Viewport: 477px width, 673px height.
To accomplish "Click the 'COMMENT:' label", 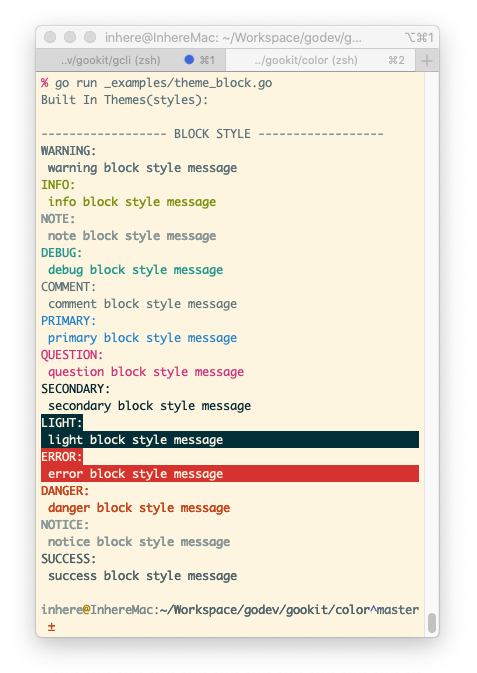I will pos(69,287).
